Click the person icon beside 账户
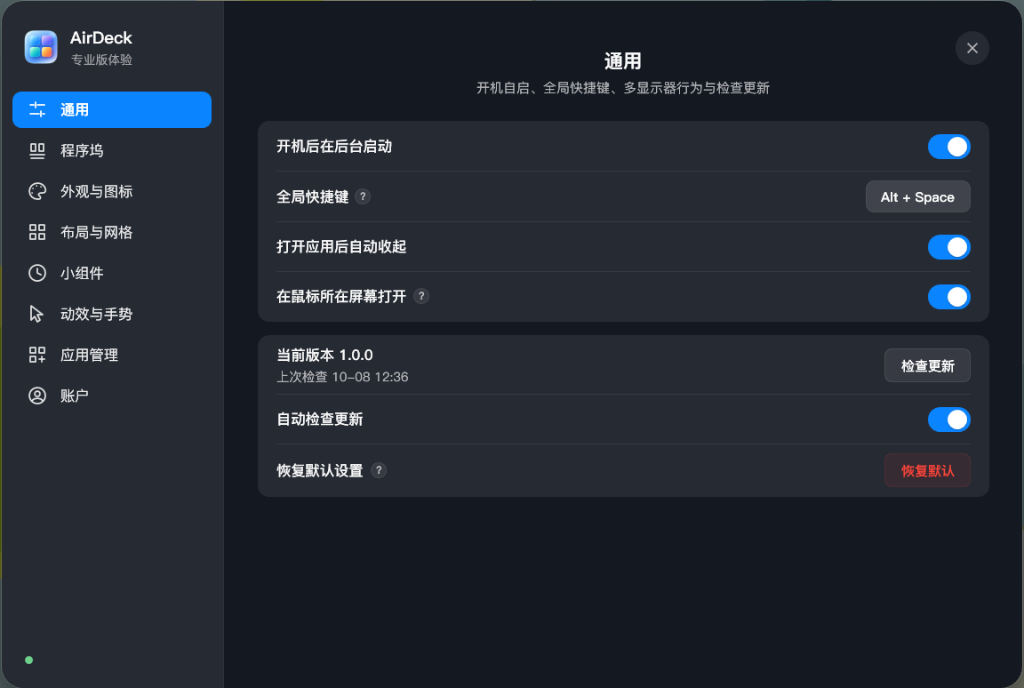 (37, 396)
